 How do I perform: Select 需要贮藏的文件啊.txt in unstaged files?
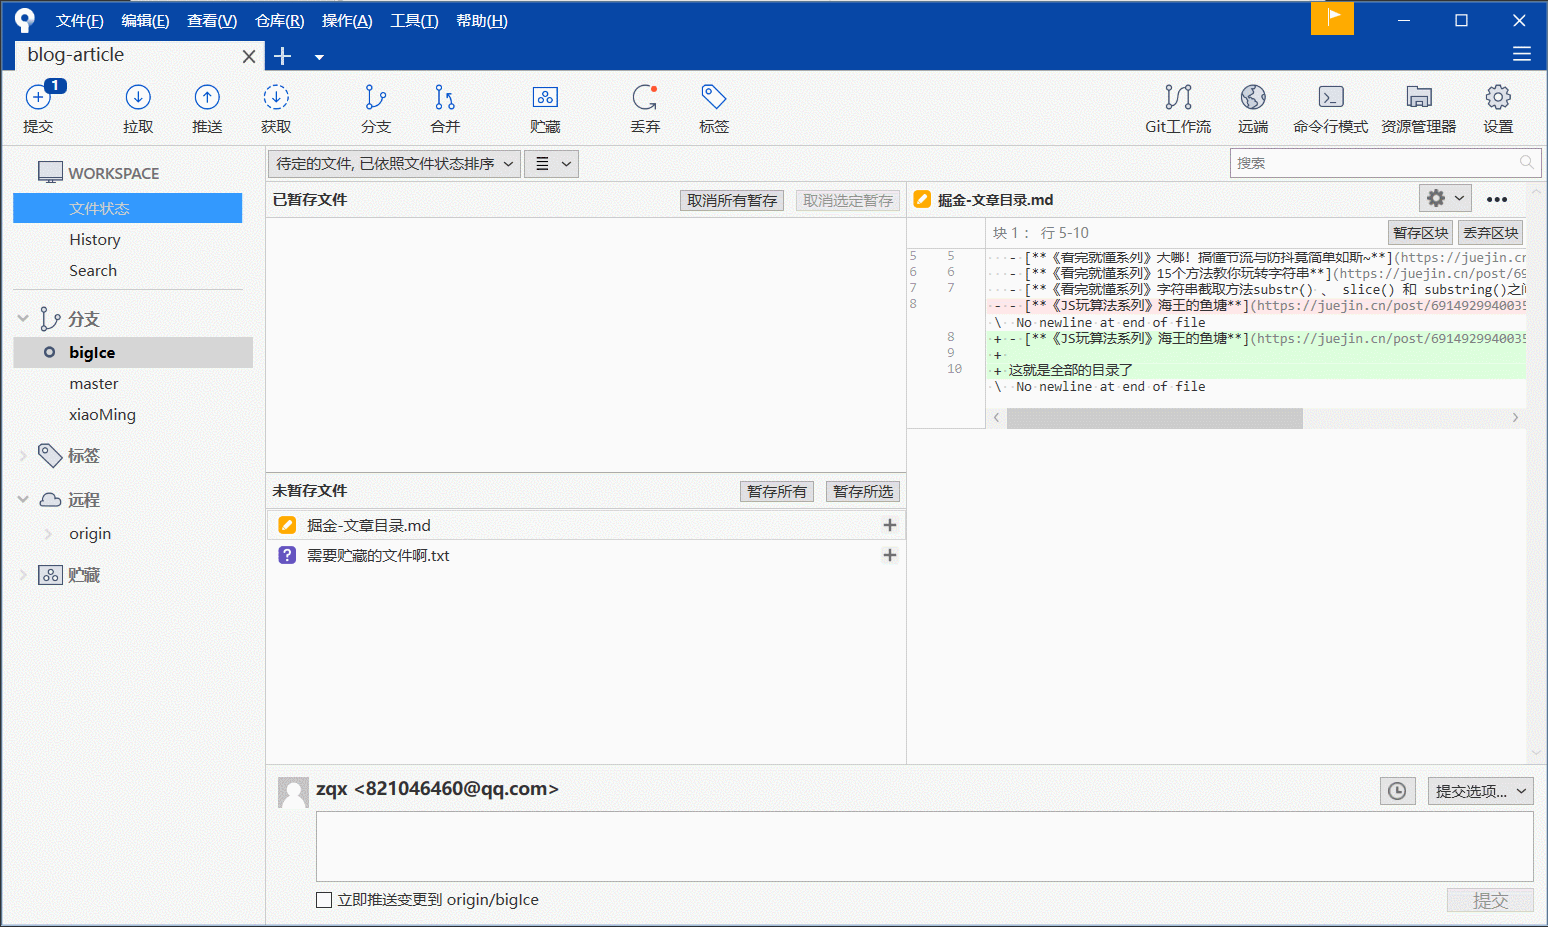[x=586, y=555]
